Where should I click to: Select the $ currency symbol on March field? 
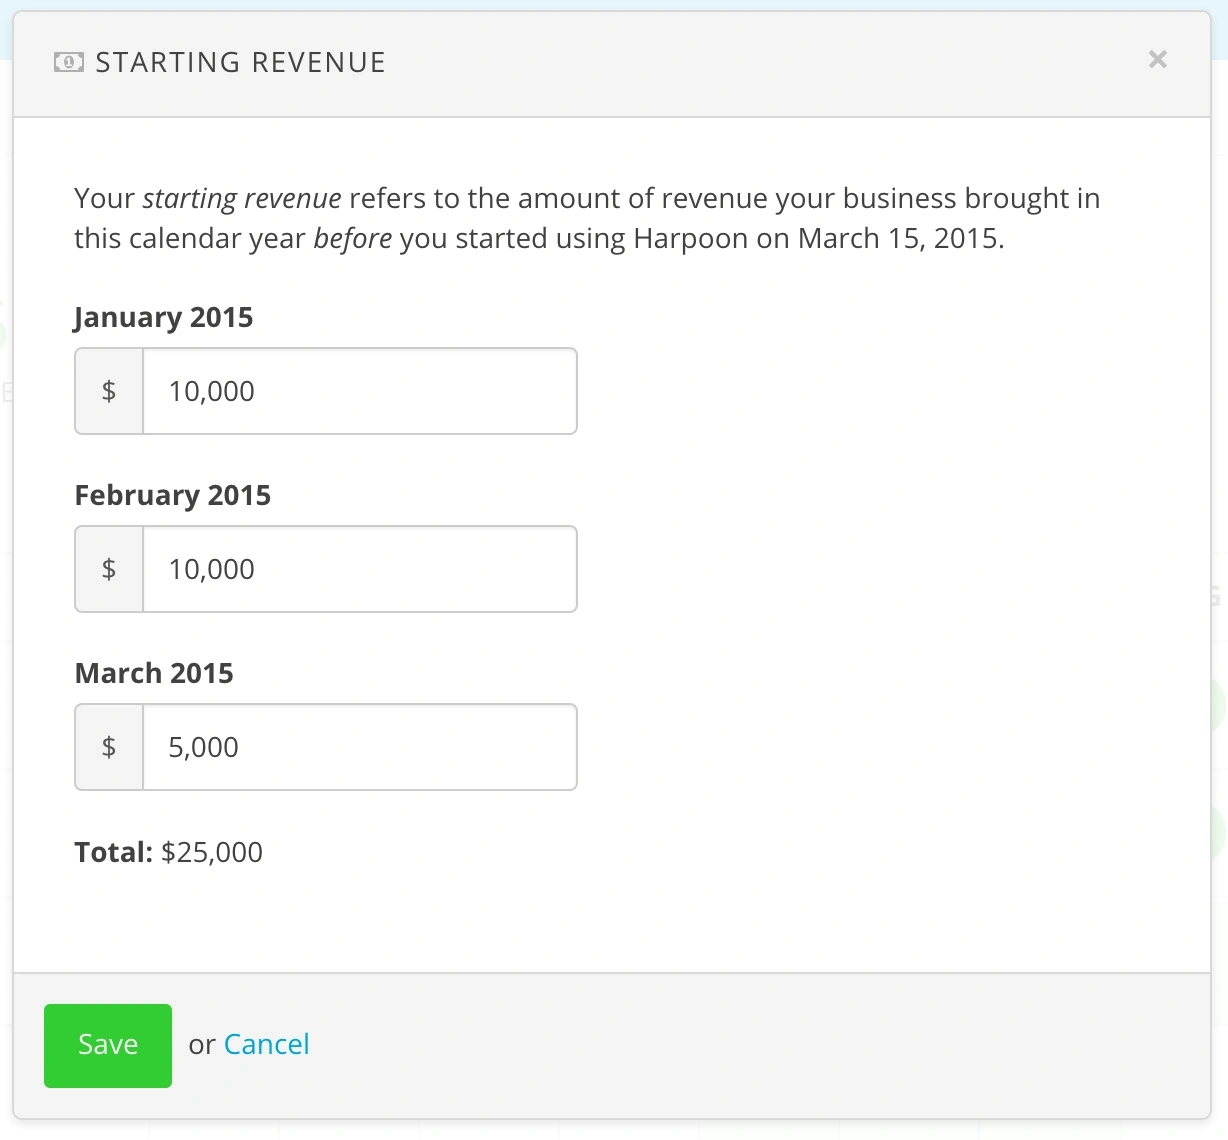108,746
